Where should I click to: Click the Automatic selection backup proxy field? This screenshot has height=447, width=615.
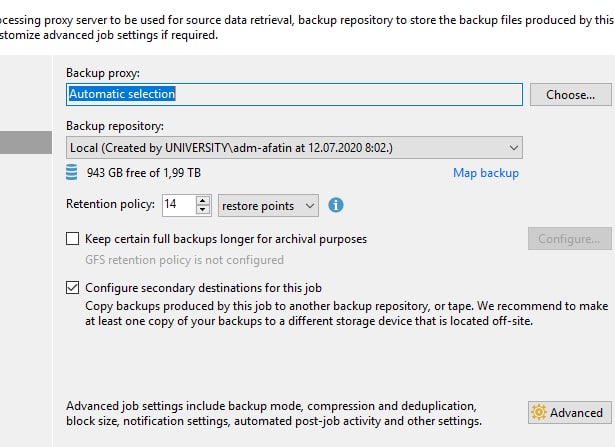[x=294, y=94]
